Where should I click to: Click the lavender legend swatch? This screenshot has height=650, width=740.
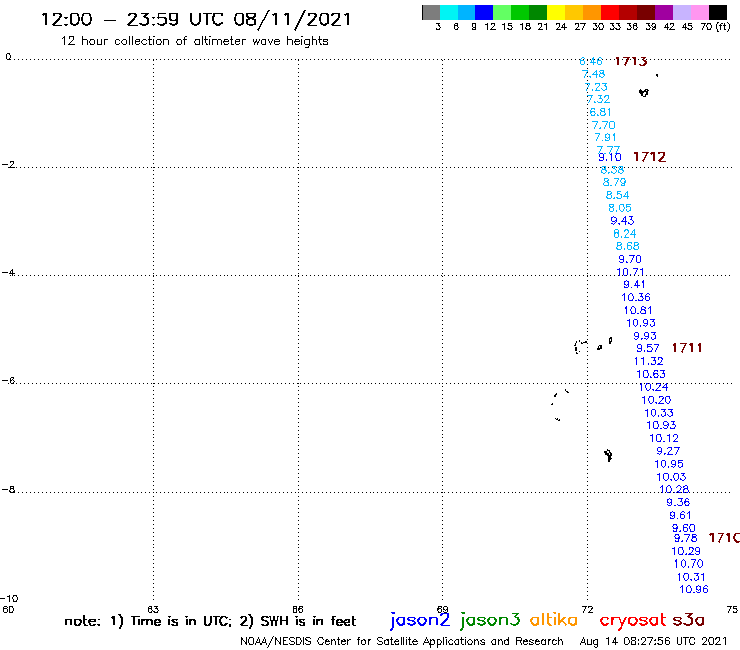682,12
